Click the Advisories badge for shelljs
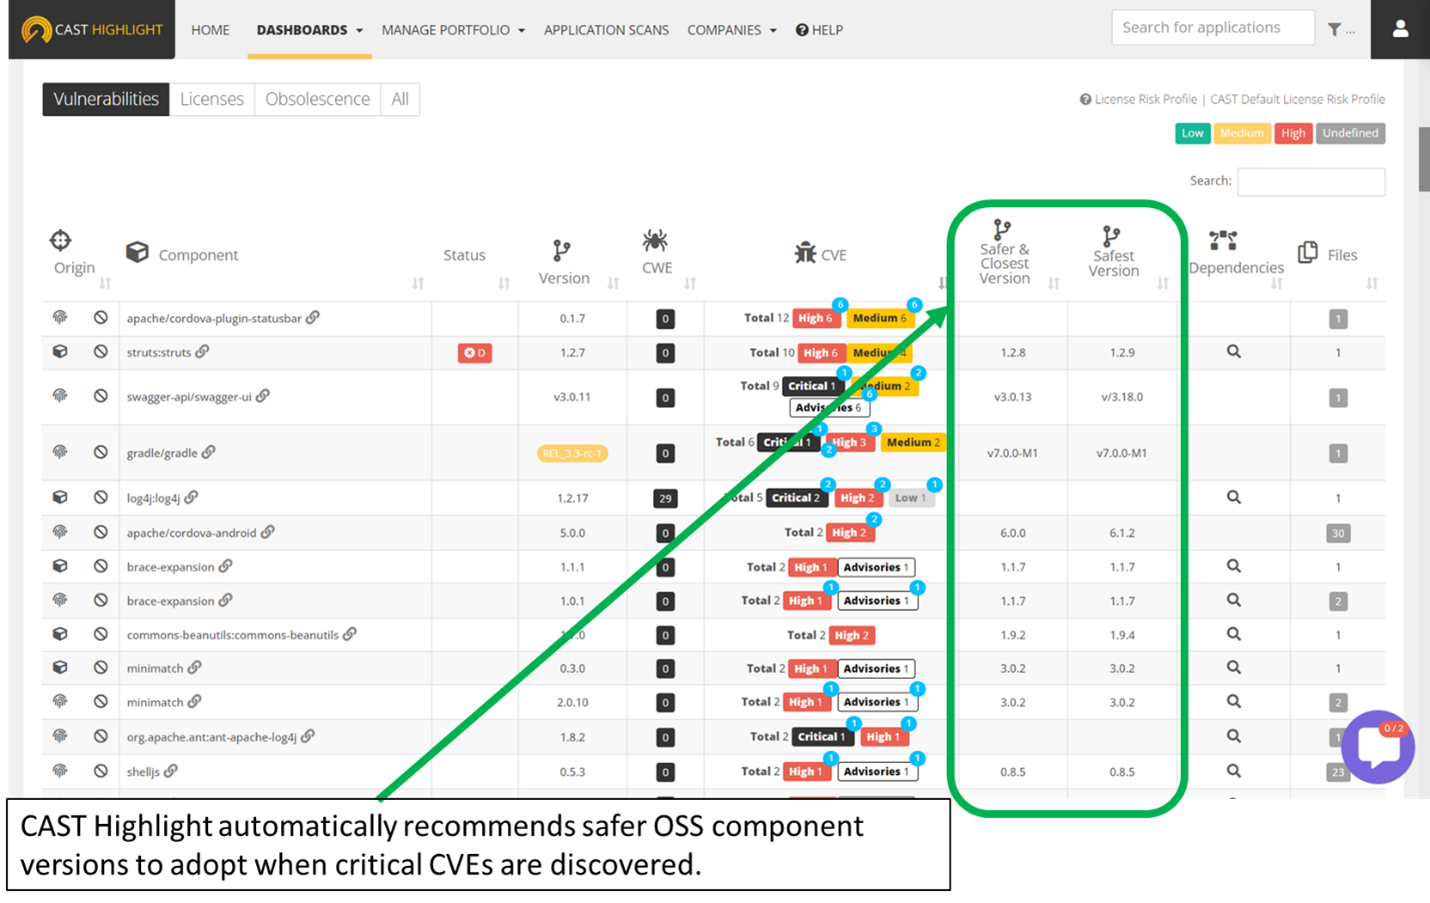Viewport: 1430px width, 903px height. click(876, 771)
